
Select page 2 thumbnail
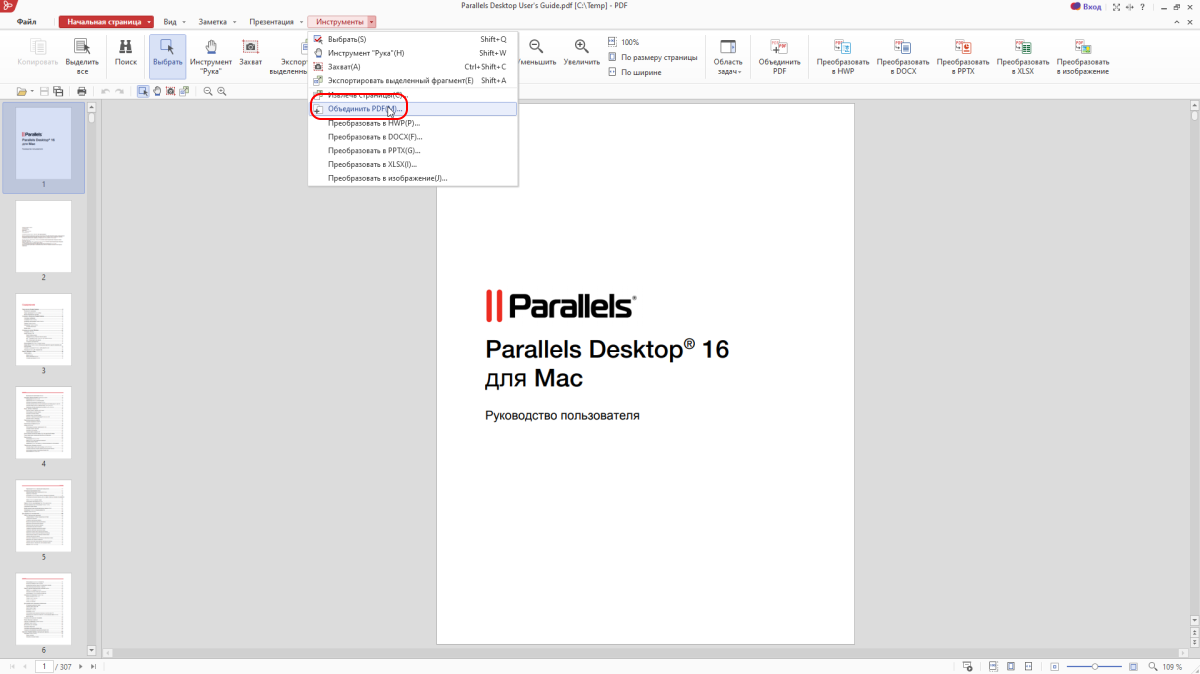coord(43,236)
